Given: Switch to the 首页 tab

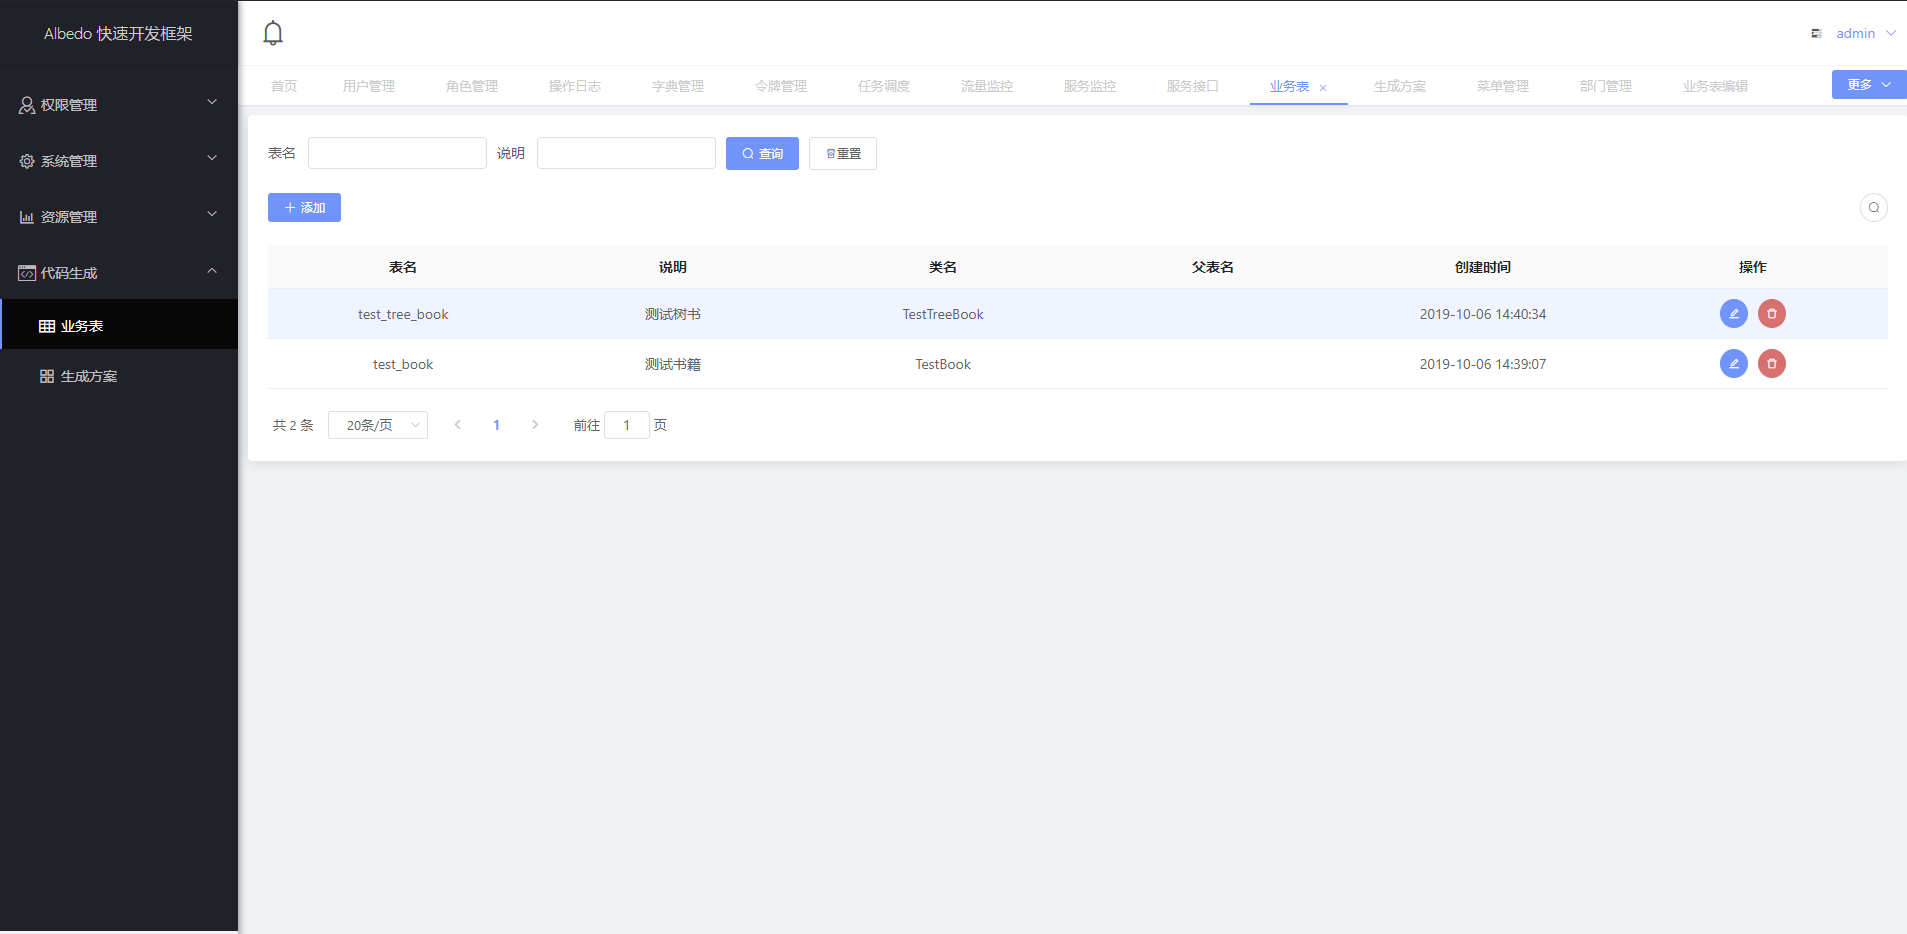Looking at the screenshot, I should click(284, 86).
